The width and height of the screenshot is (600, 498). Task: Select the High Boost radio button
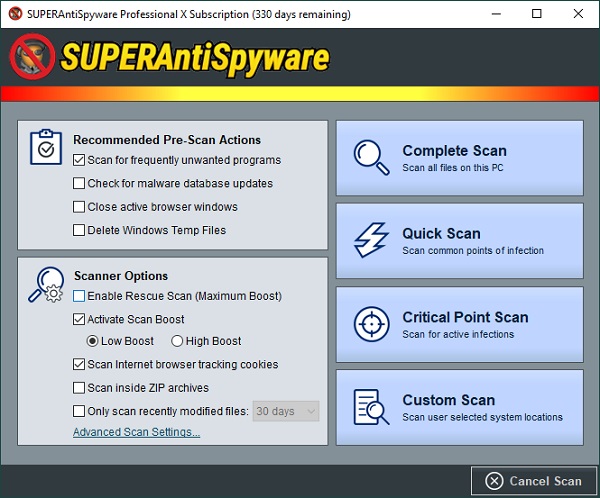[177, 341]
